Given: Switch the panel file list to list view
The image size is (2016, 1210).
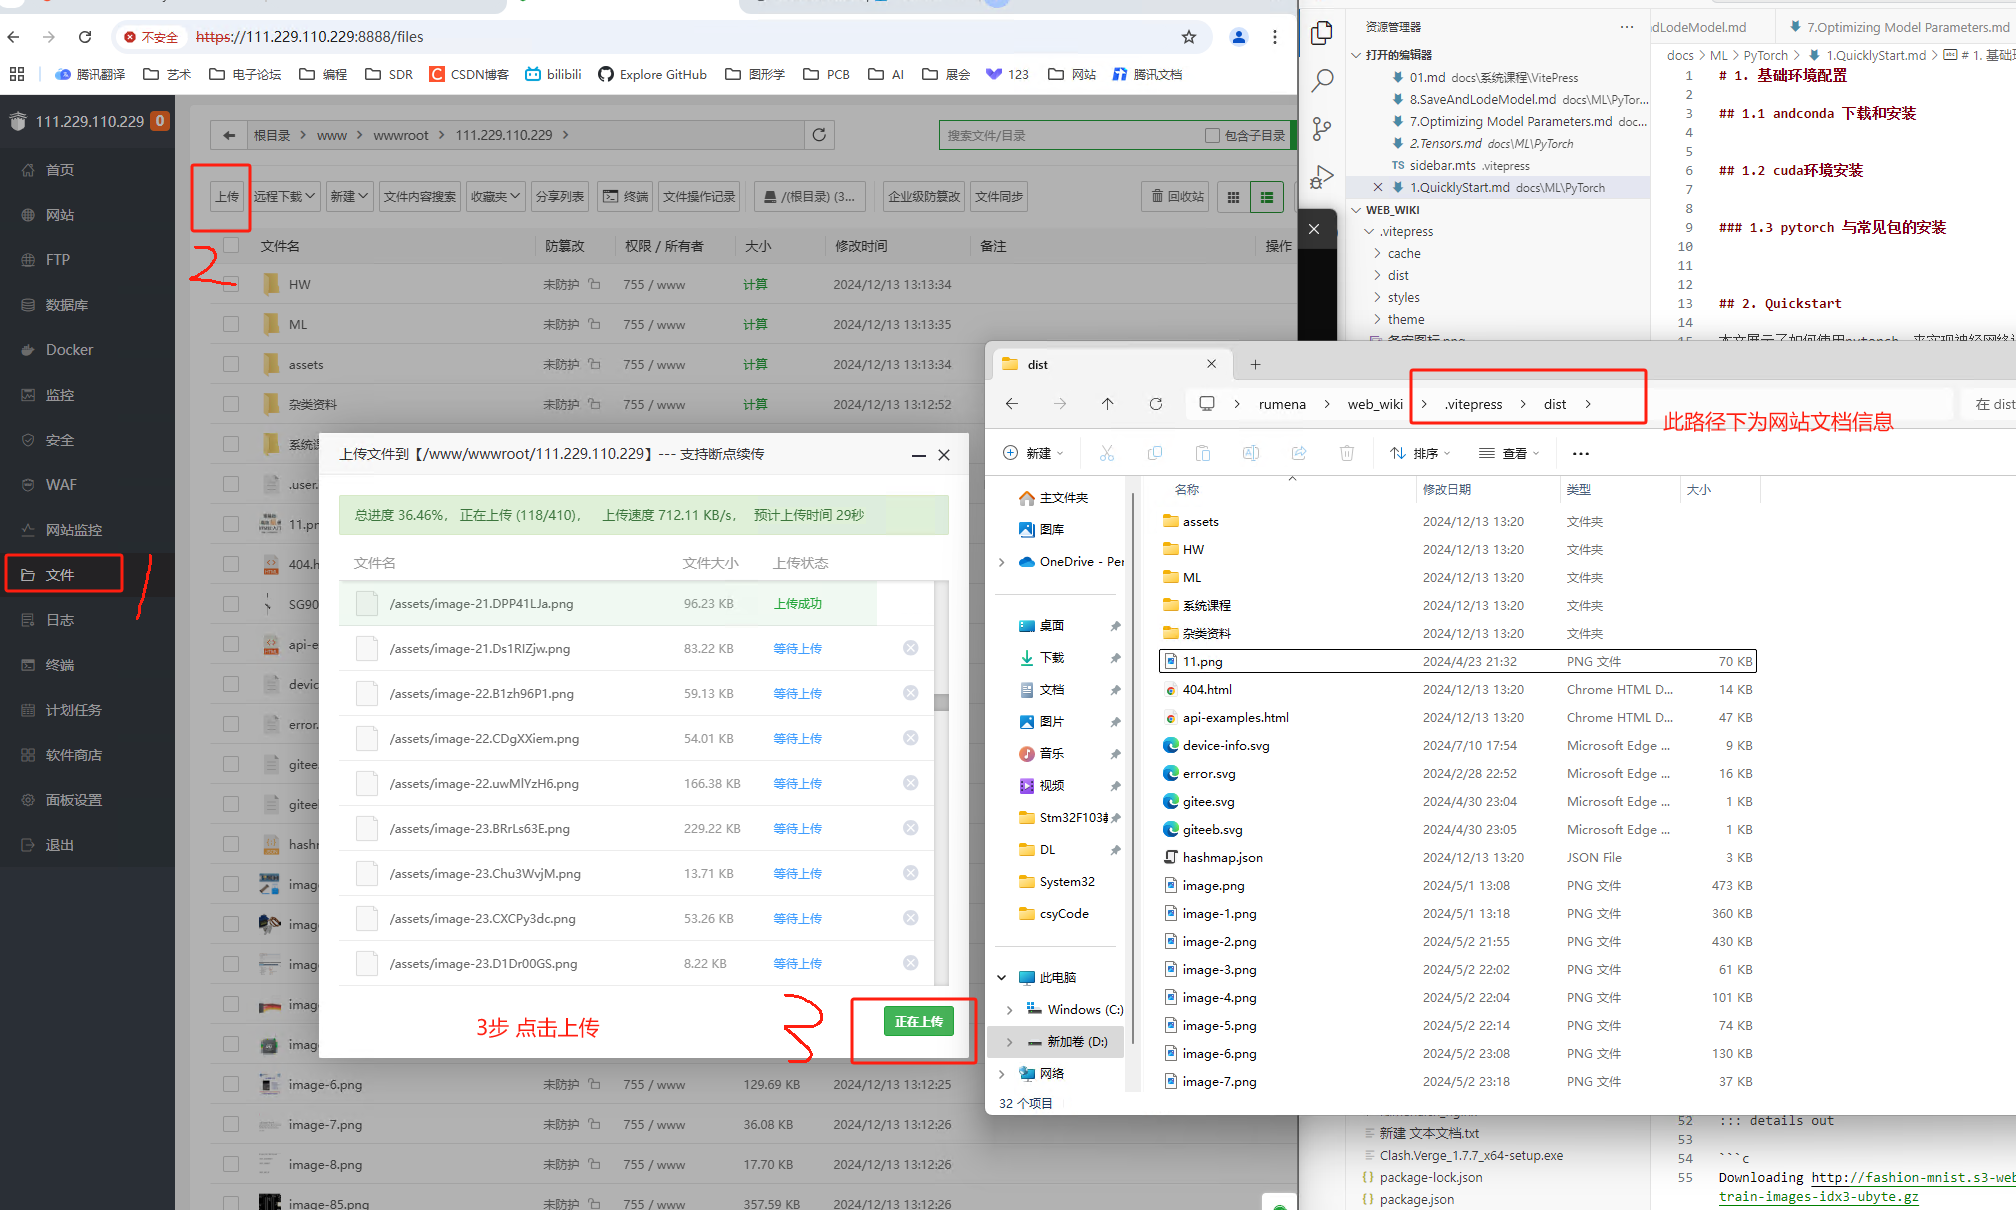Looking at the screenshot, I should point(1267,197).
